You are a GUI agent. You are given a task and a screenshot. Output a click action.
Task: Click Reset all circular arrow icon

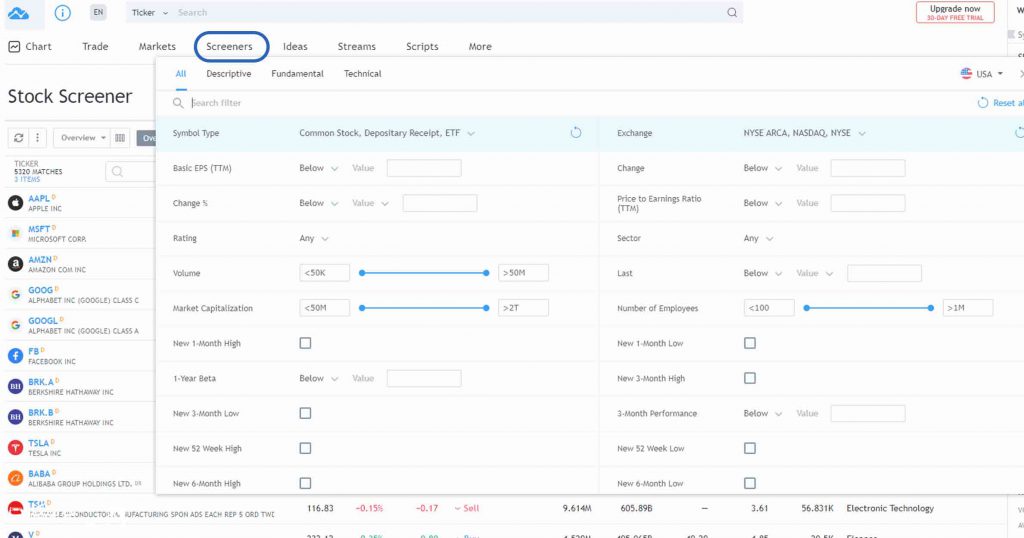(x=982, y=103)
